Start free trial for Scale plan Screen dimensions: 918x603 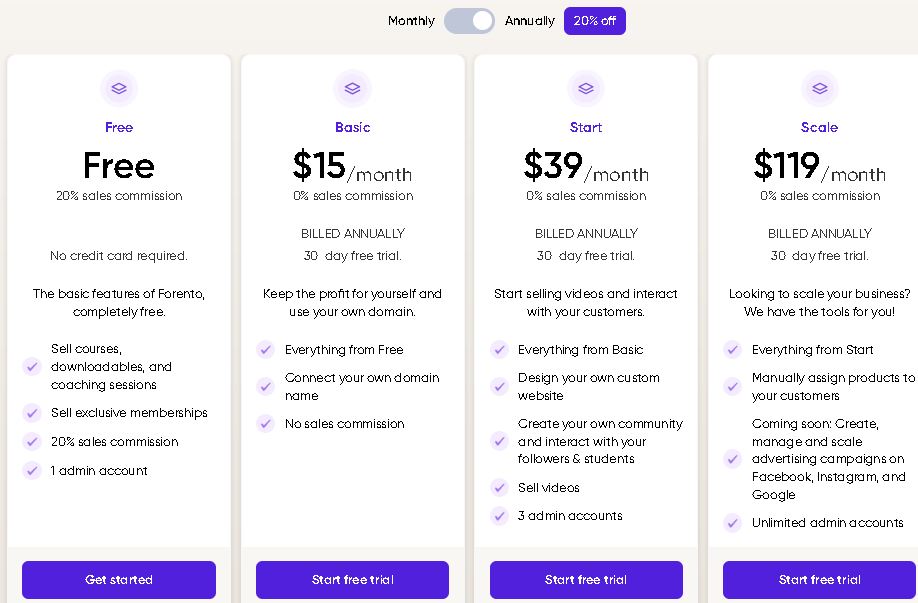point(819,580)
